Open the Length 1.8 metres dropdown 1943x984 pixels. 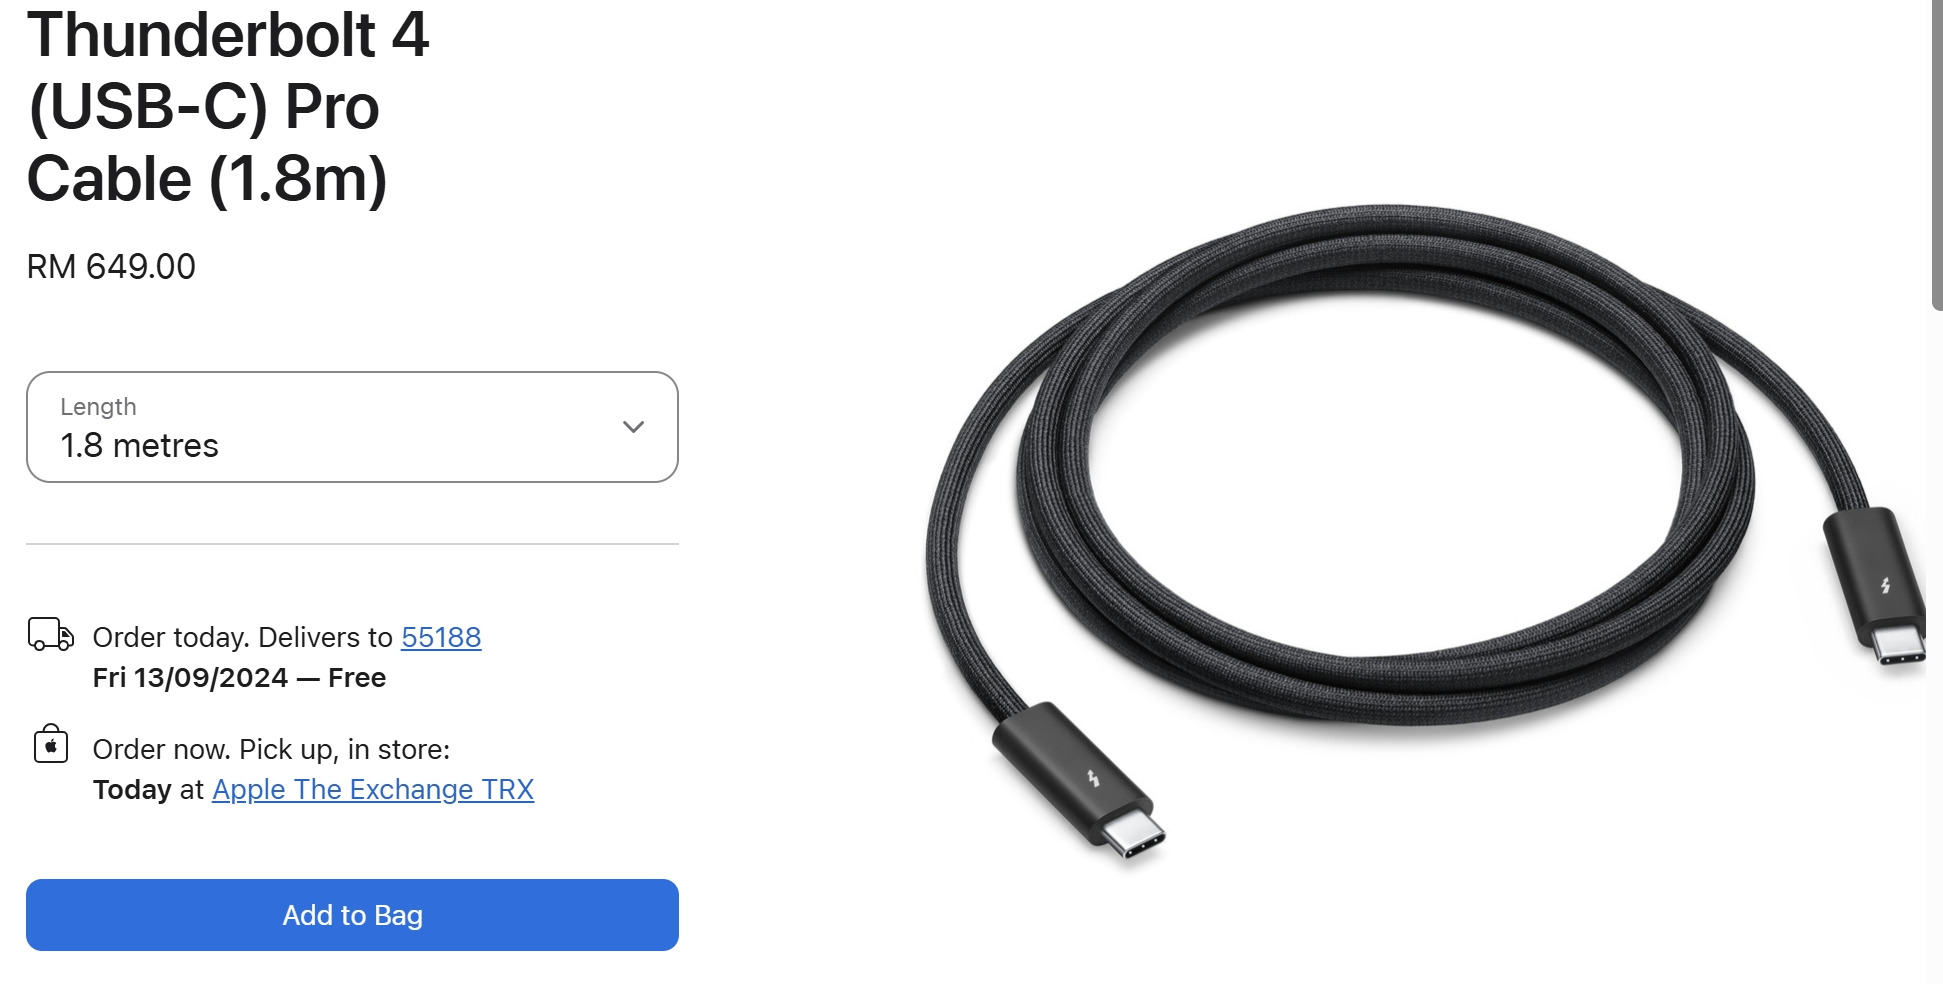(352, 427)
